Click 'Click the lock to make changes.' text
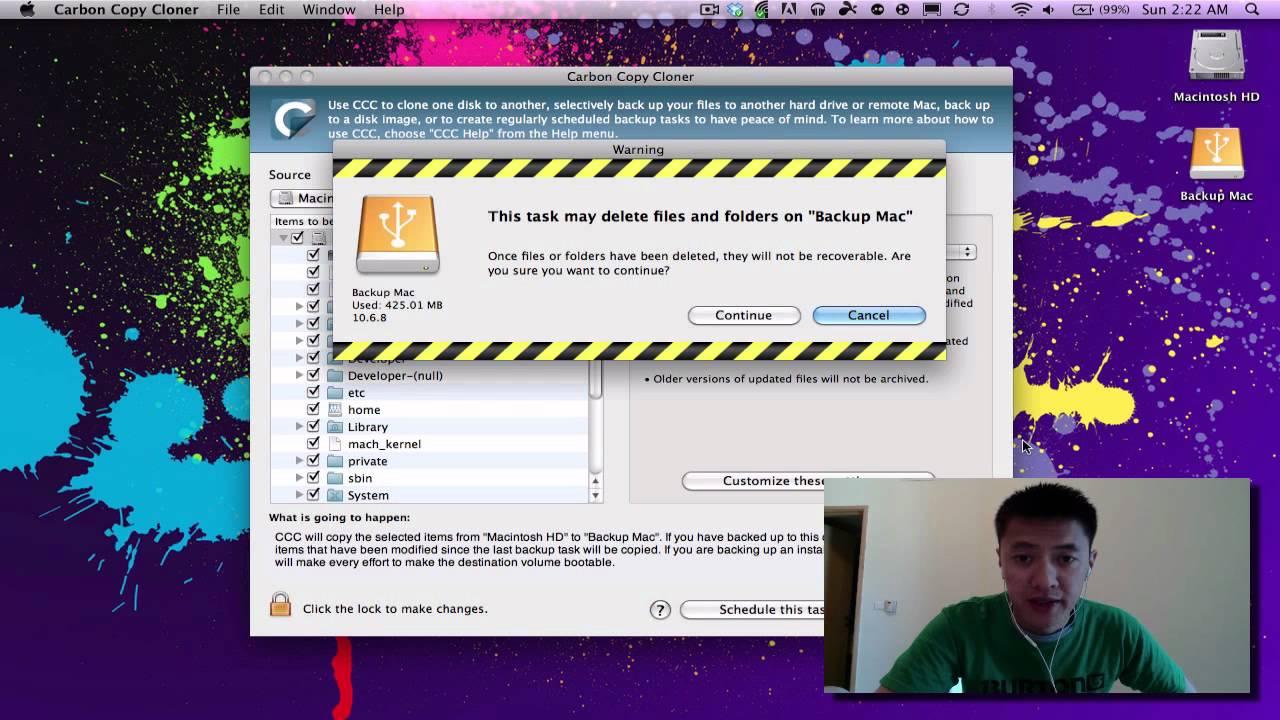Viewport: 1280px width, 720px height. [395, 609]
